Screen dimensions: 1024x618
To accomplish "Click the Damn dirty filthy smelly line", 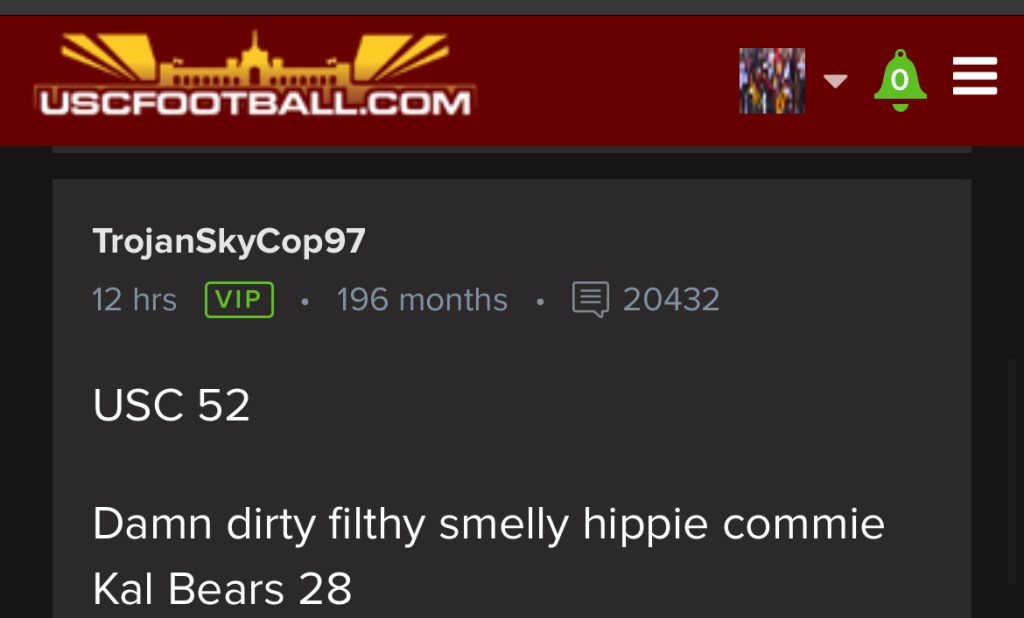I will (488, 525).
